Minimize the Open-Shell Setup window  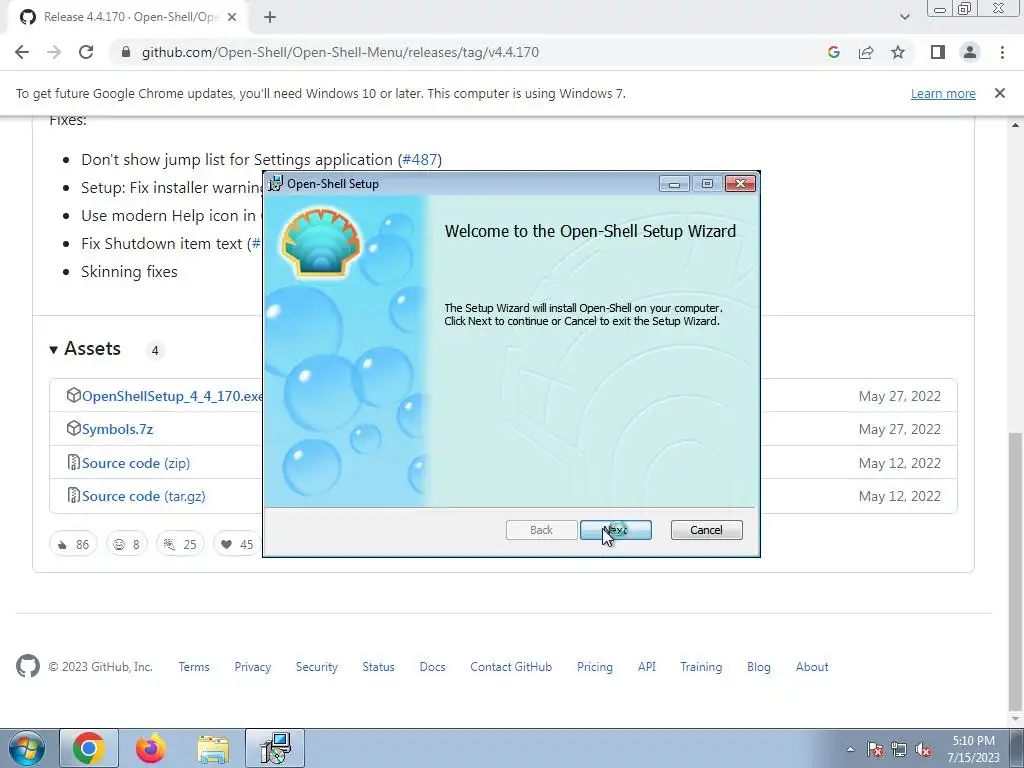674,184
